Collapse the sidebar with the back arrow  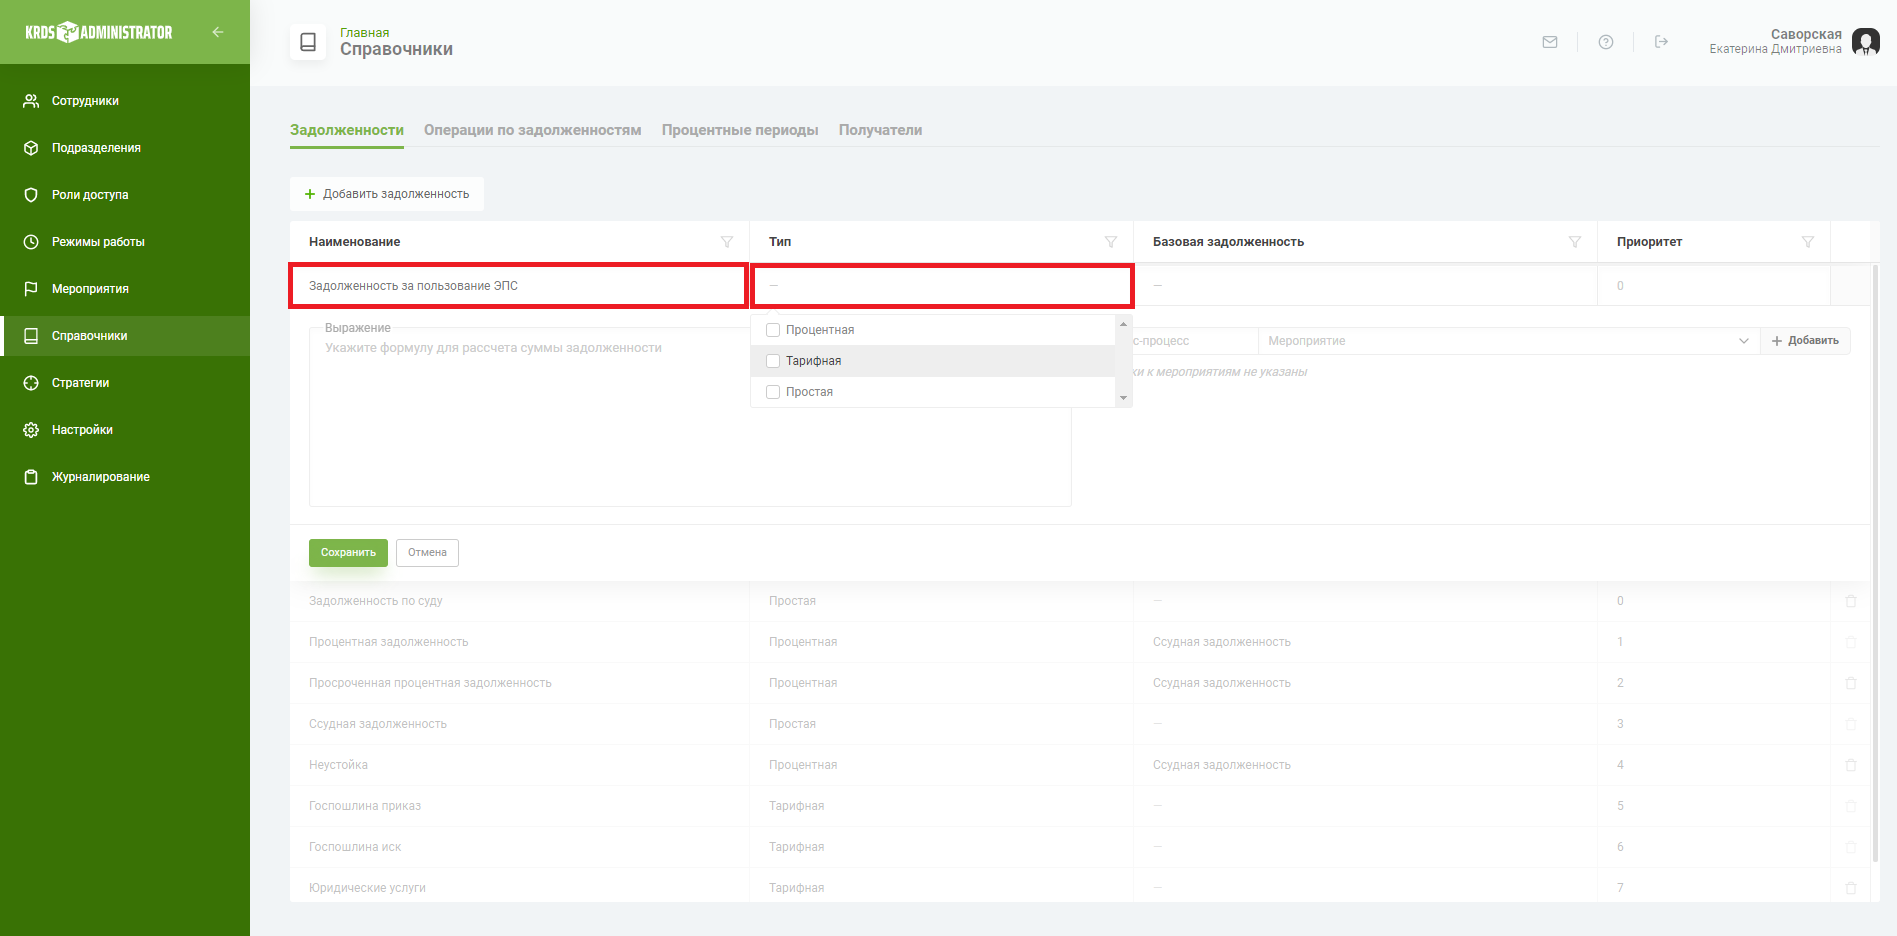coord(217,32)
